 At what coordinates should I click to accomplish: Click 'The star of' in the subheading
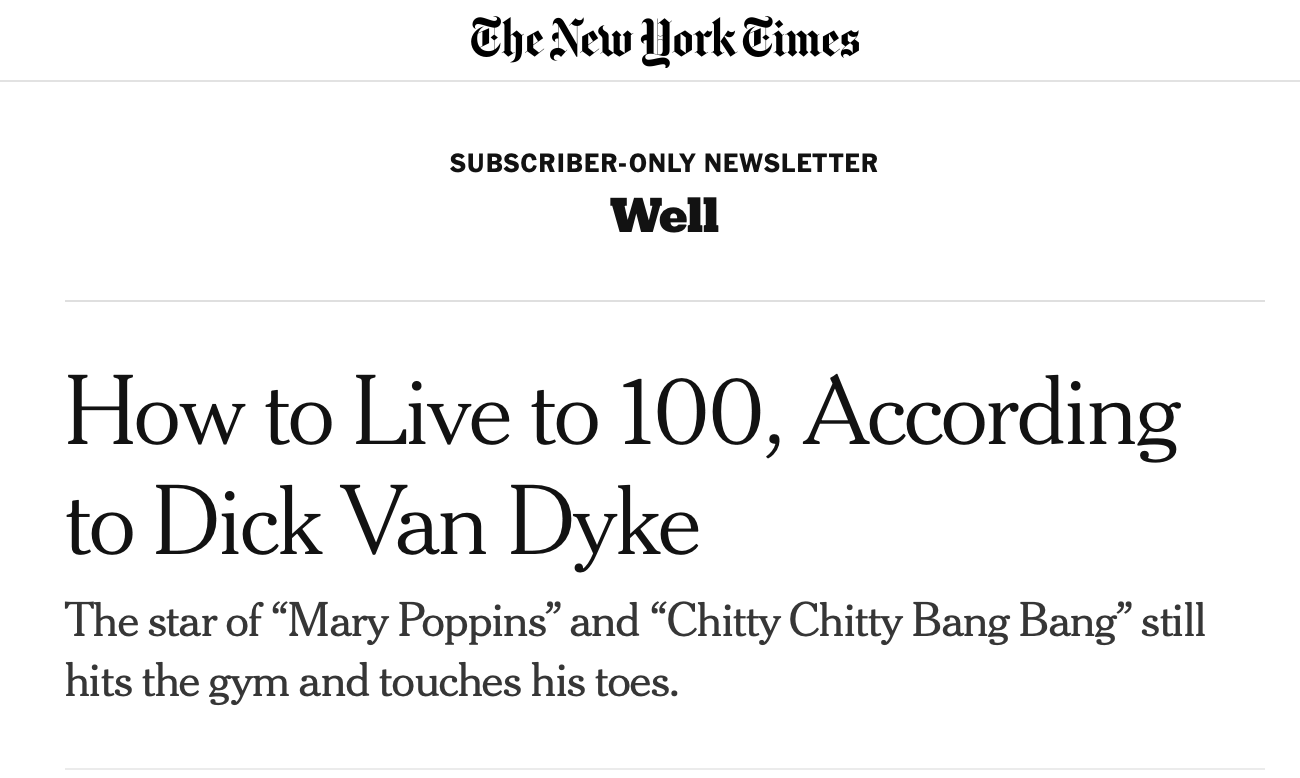pyautogui.click(x=162, y=621)
